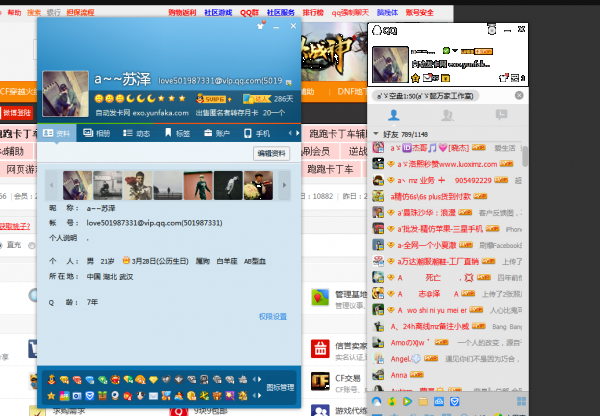
Task: Click the envelope mail icon in badge row
Action: [x=153, y=396]
